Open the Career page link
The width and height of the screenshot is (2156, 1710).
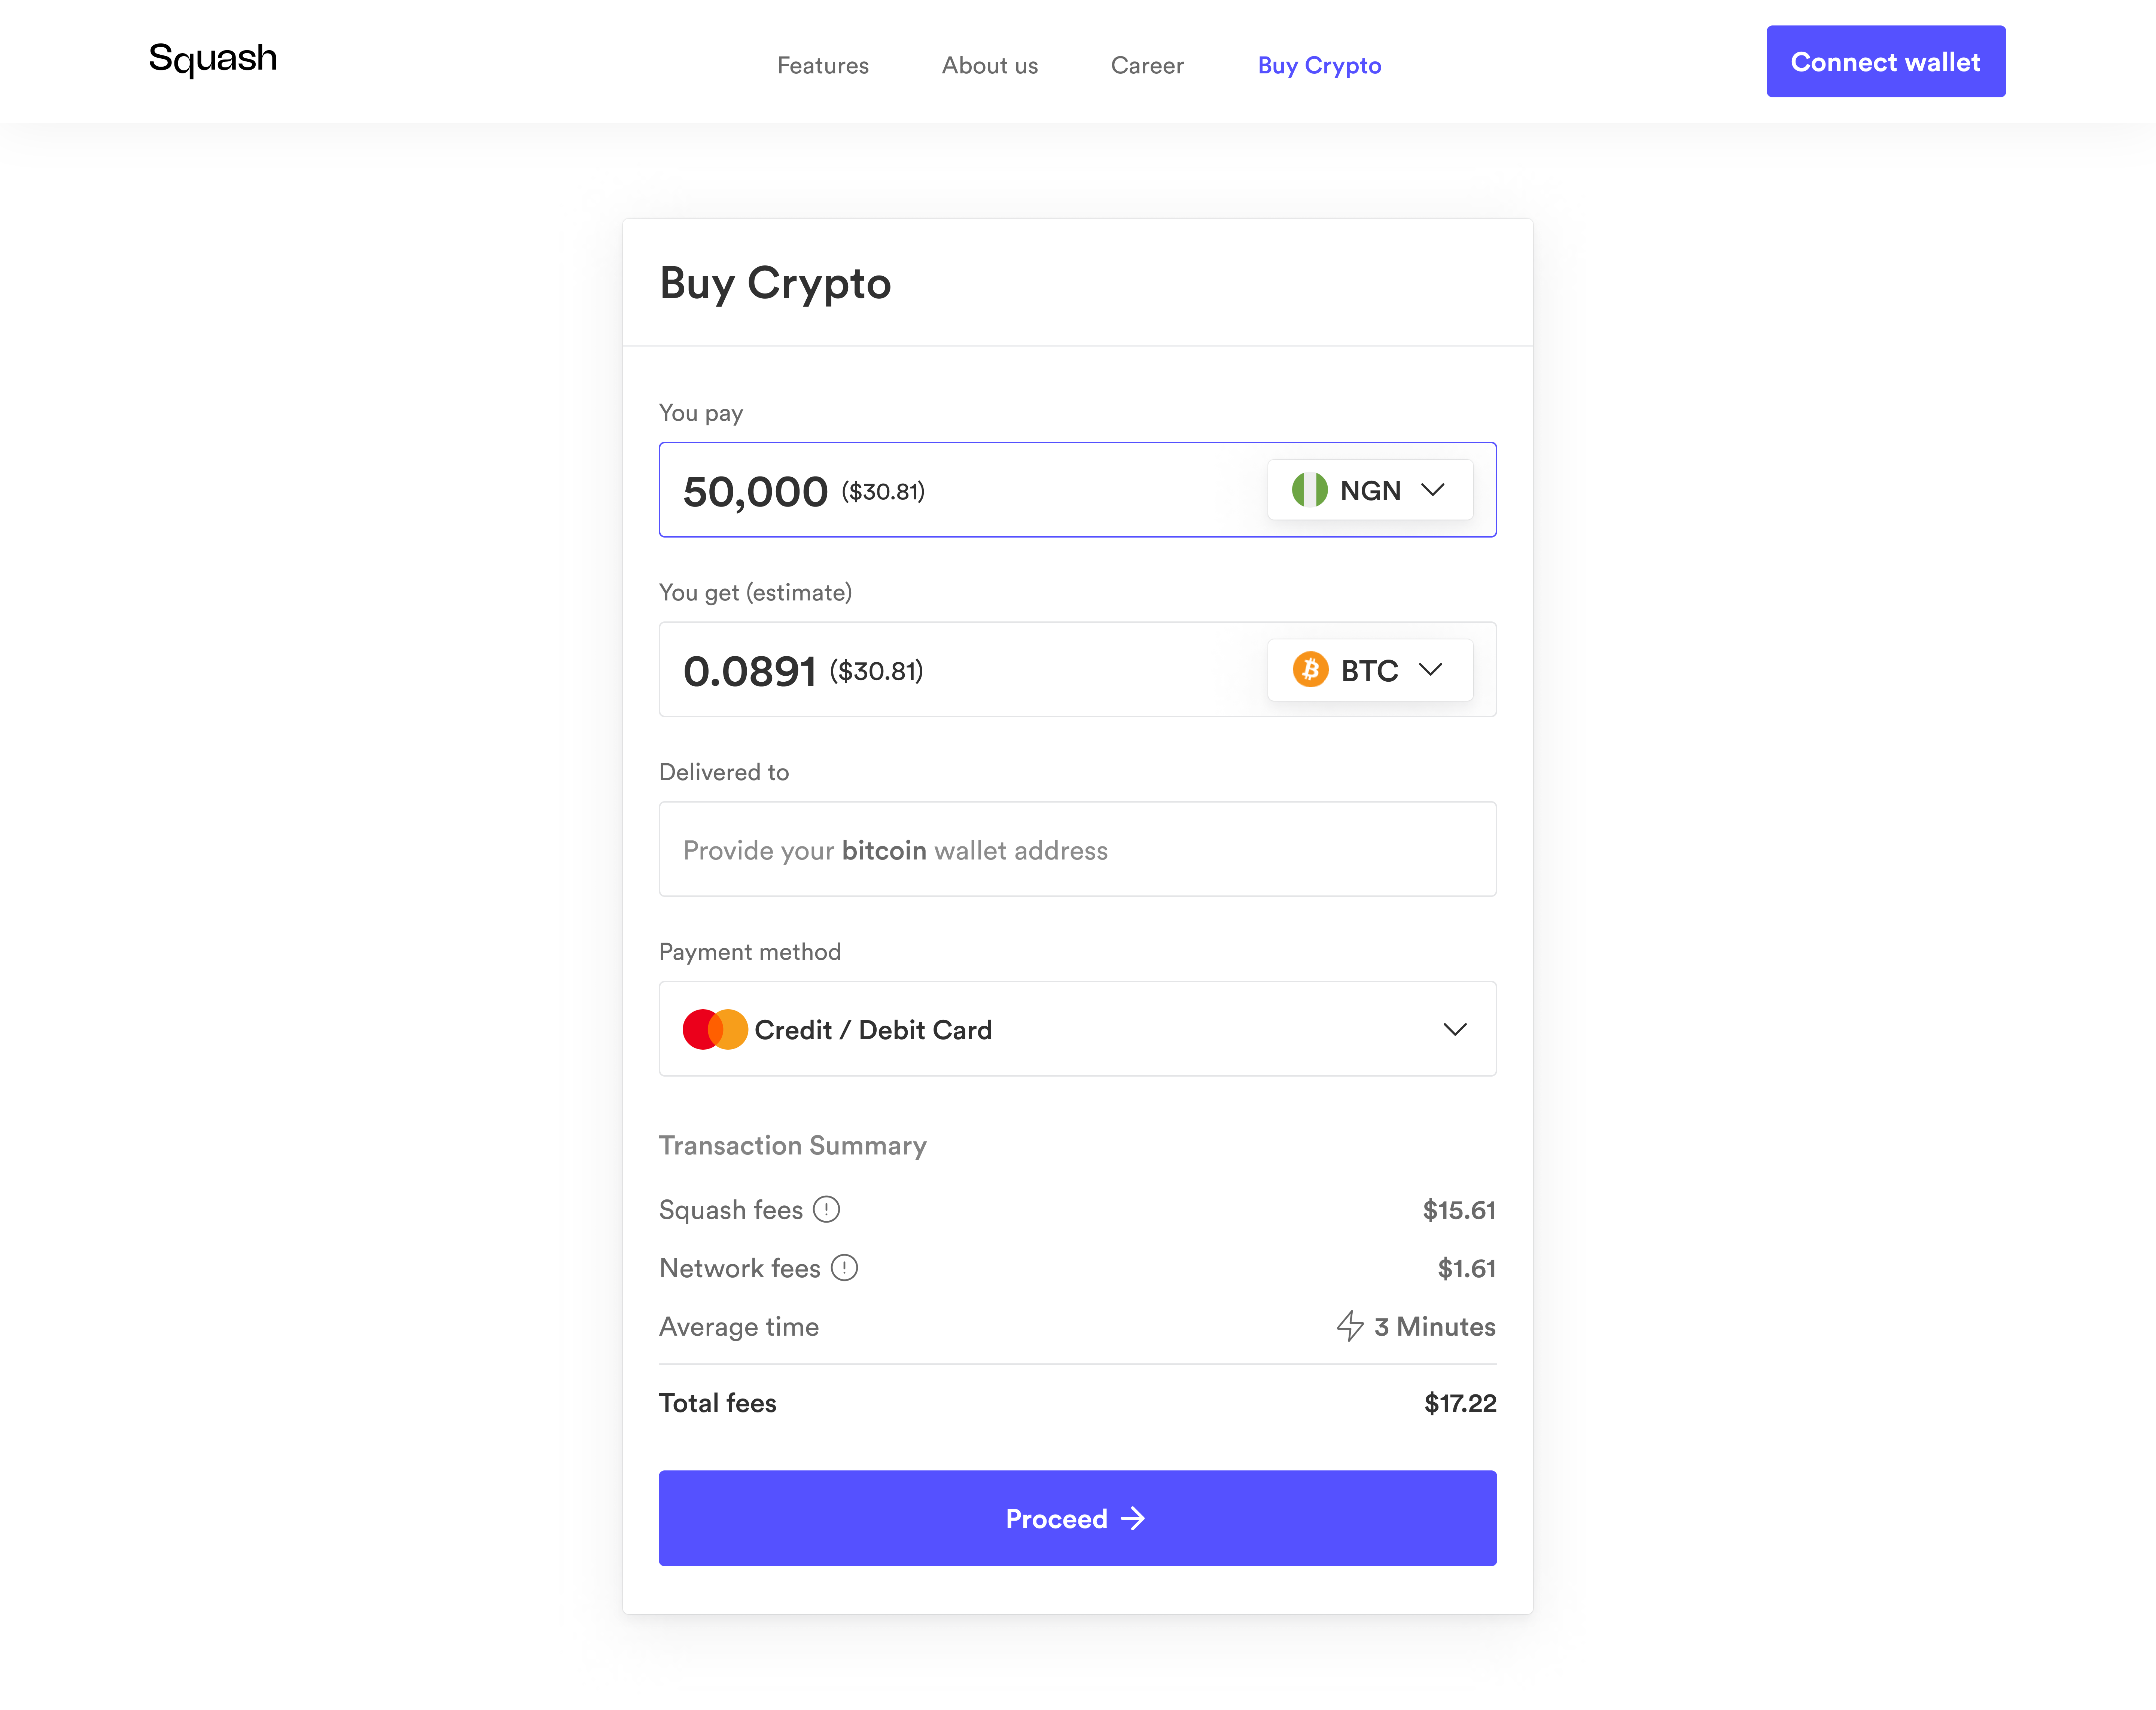(x=1147, y=65)
